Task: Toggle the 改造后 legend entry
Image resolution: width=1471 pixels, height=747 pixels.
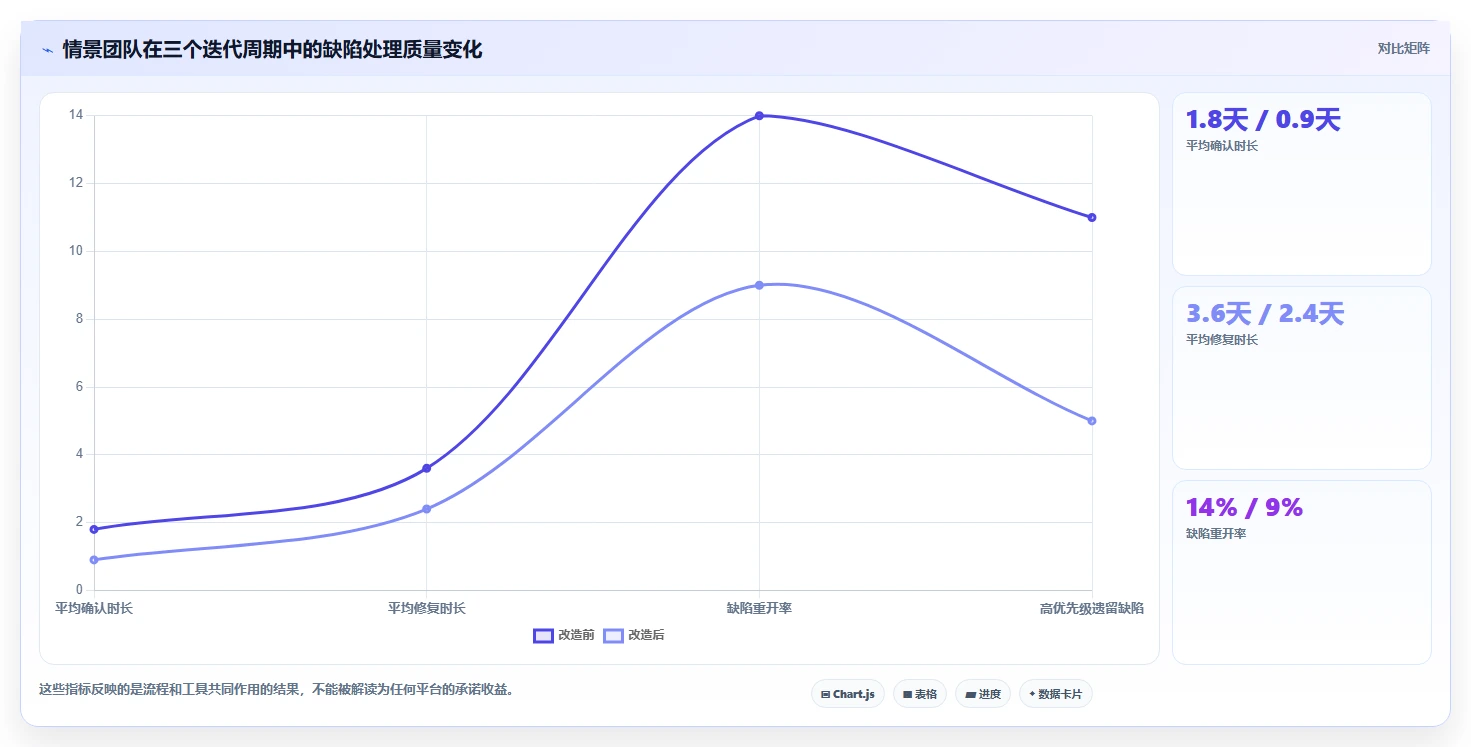Action: click(634, 635)
